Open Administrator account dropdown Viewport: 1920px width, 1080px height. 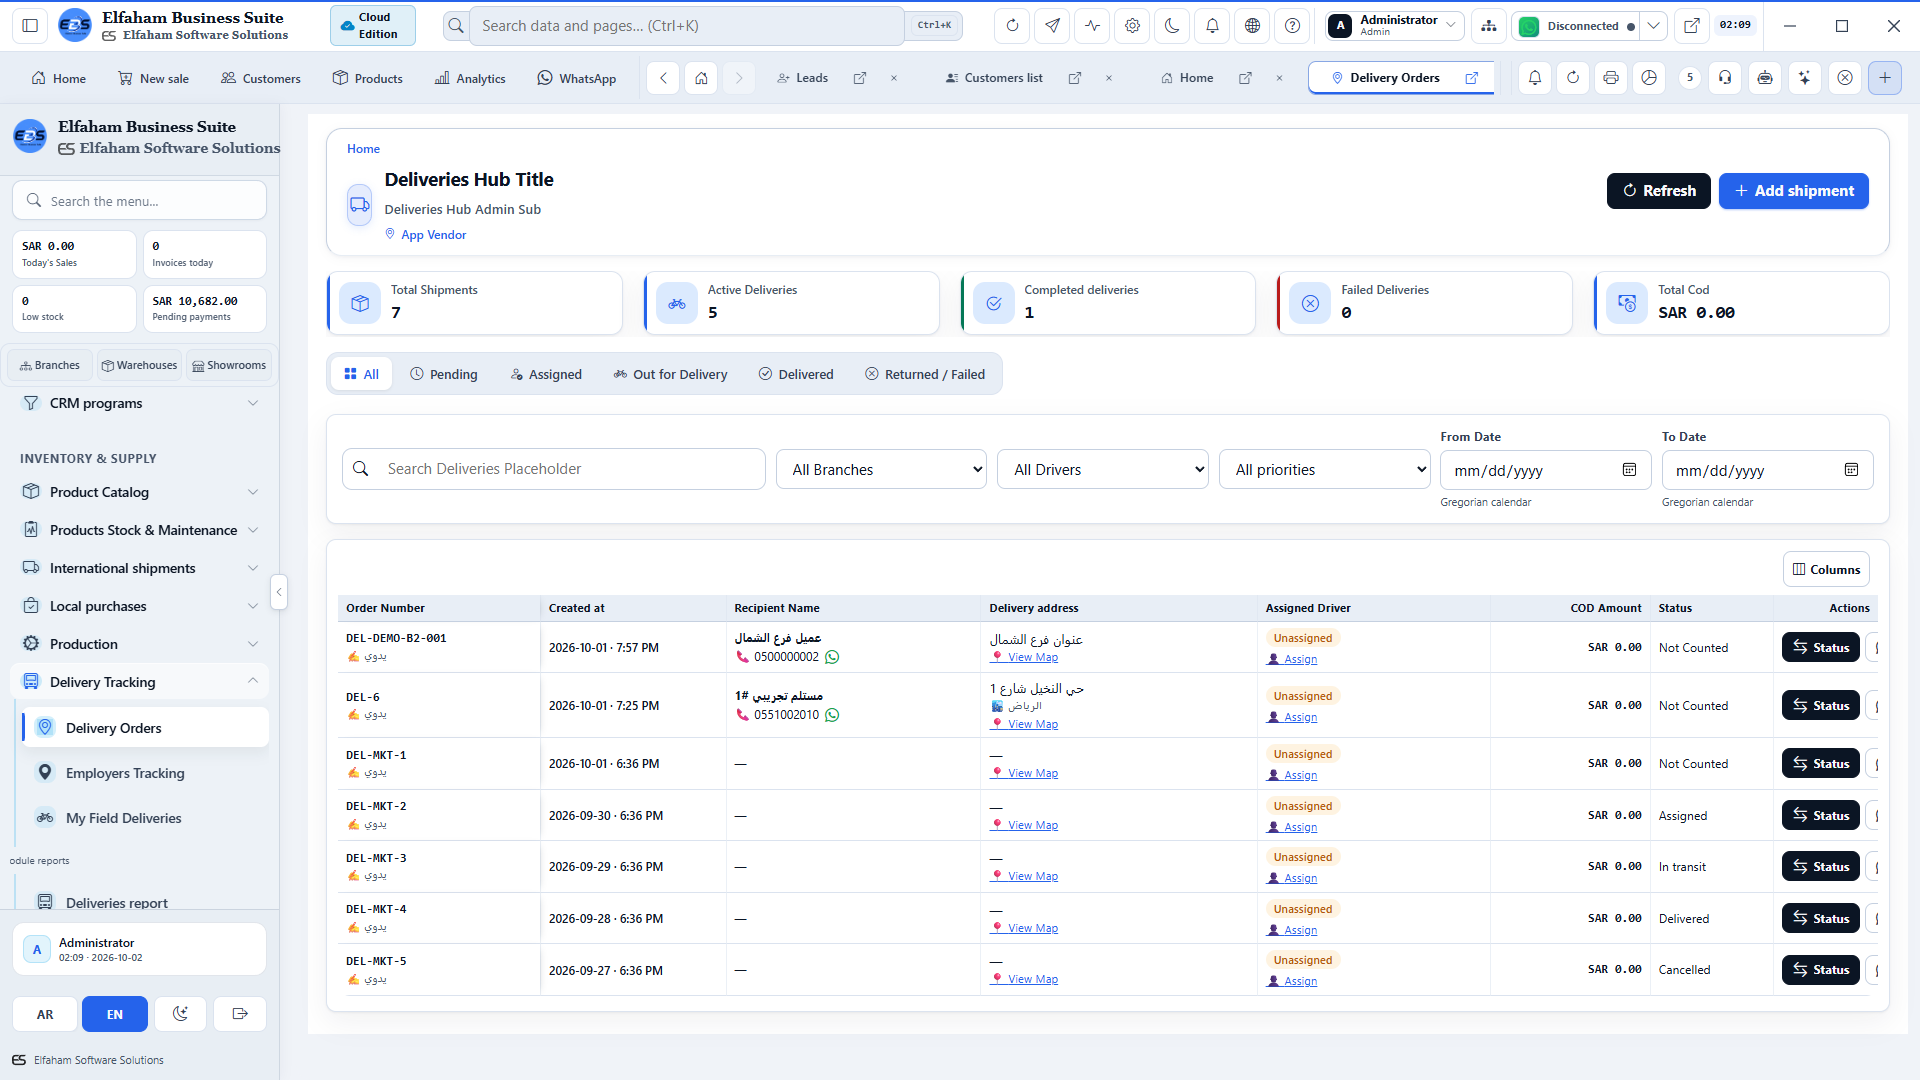click(1395, 26)
